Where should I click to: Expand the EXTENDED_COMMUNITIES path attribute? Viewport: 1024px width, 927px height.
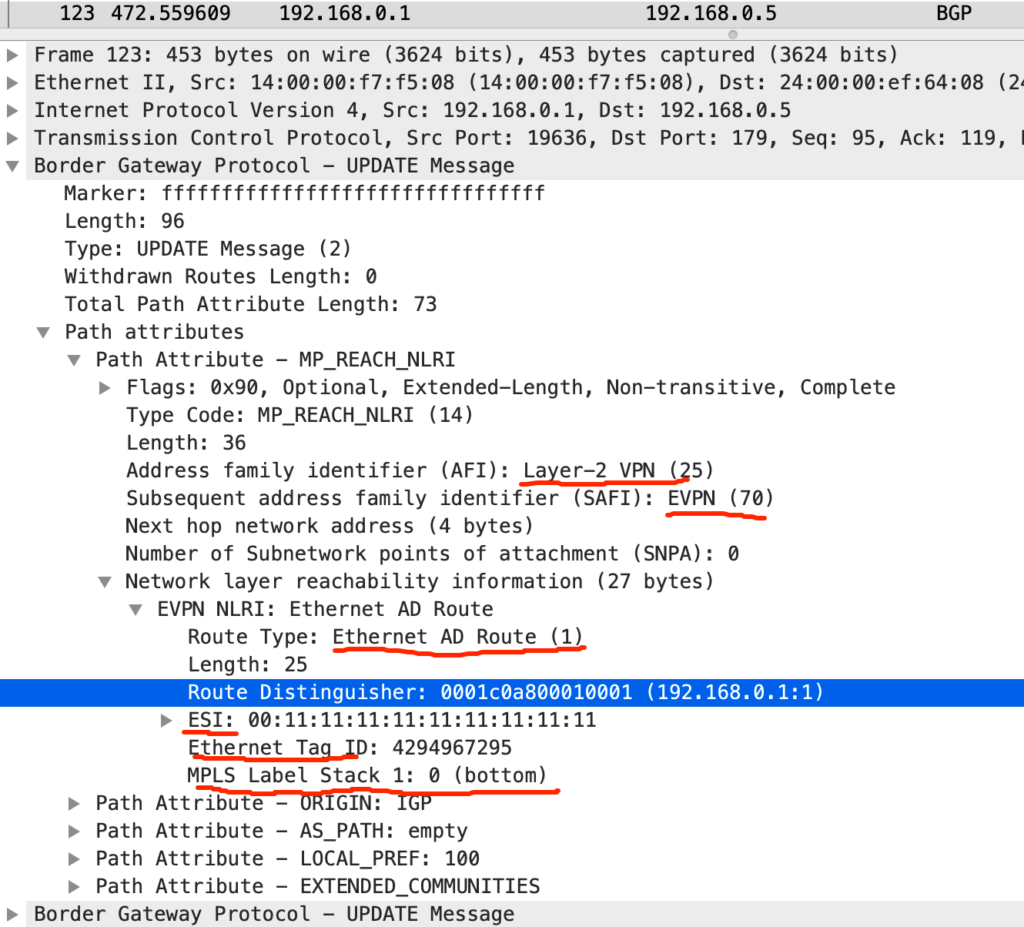75,886
